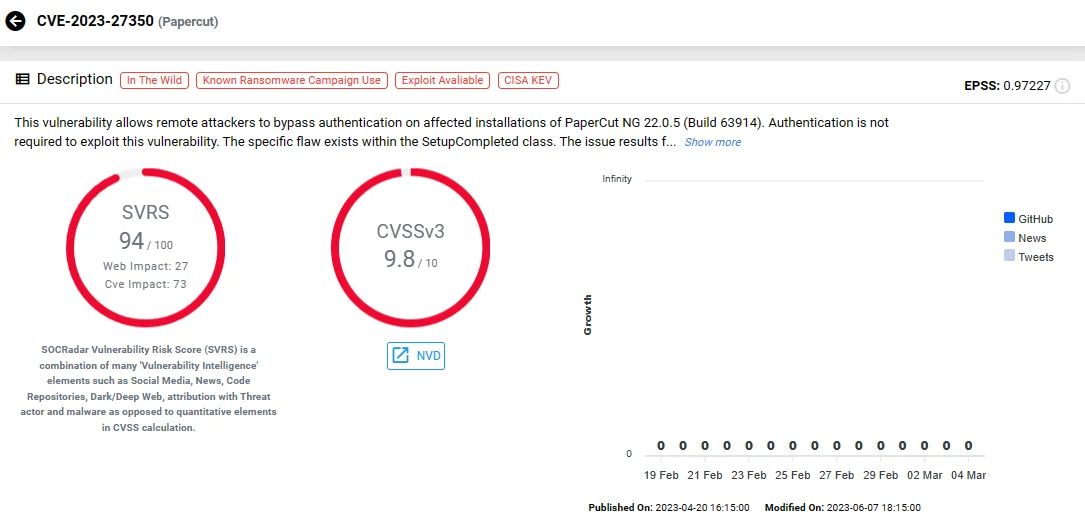Open the NVD external link button
Image resolution: width=1085 pixels, height=518 pixels.
[x=416, y=355]
